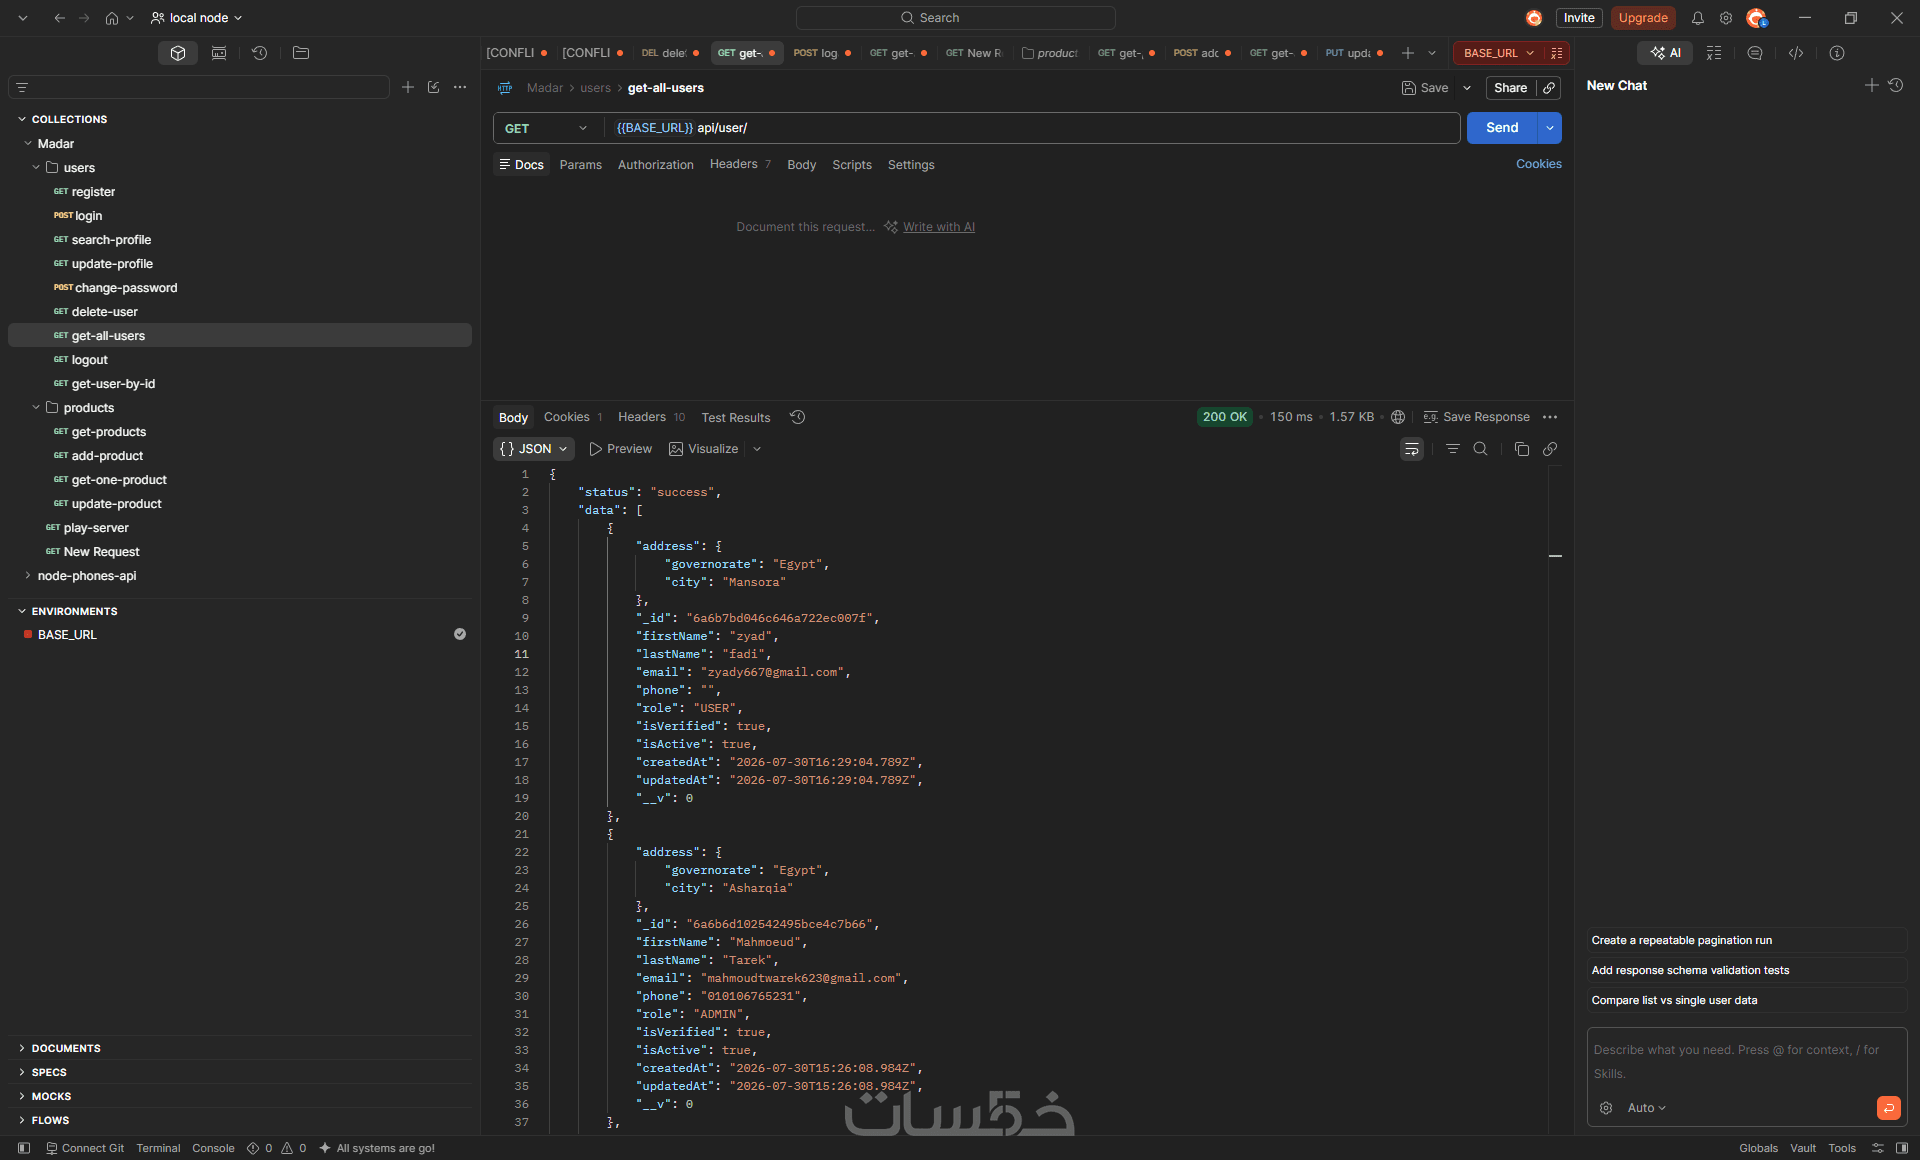The width and height of the screenshot is (1920, 1160).
Task: Open the request info icon
Action: click(x=1837, y=53)
